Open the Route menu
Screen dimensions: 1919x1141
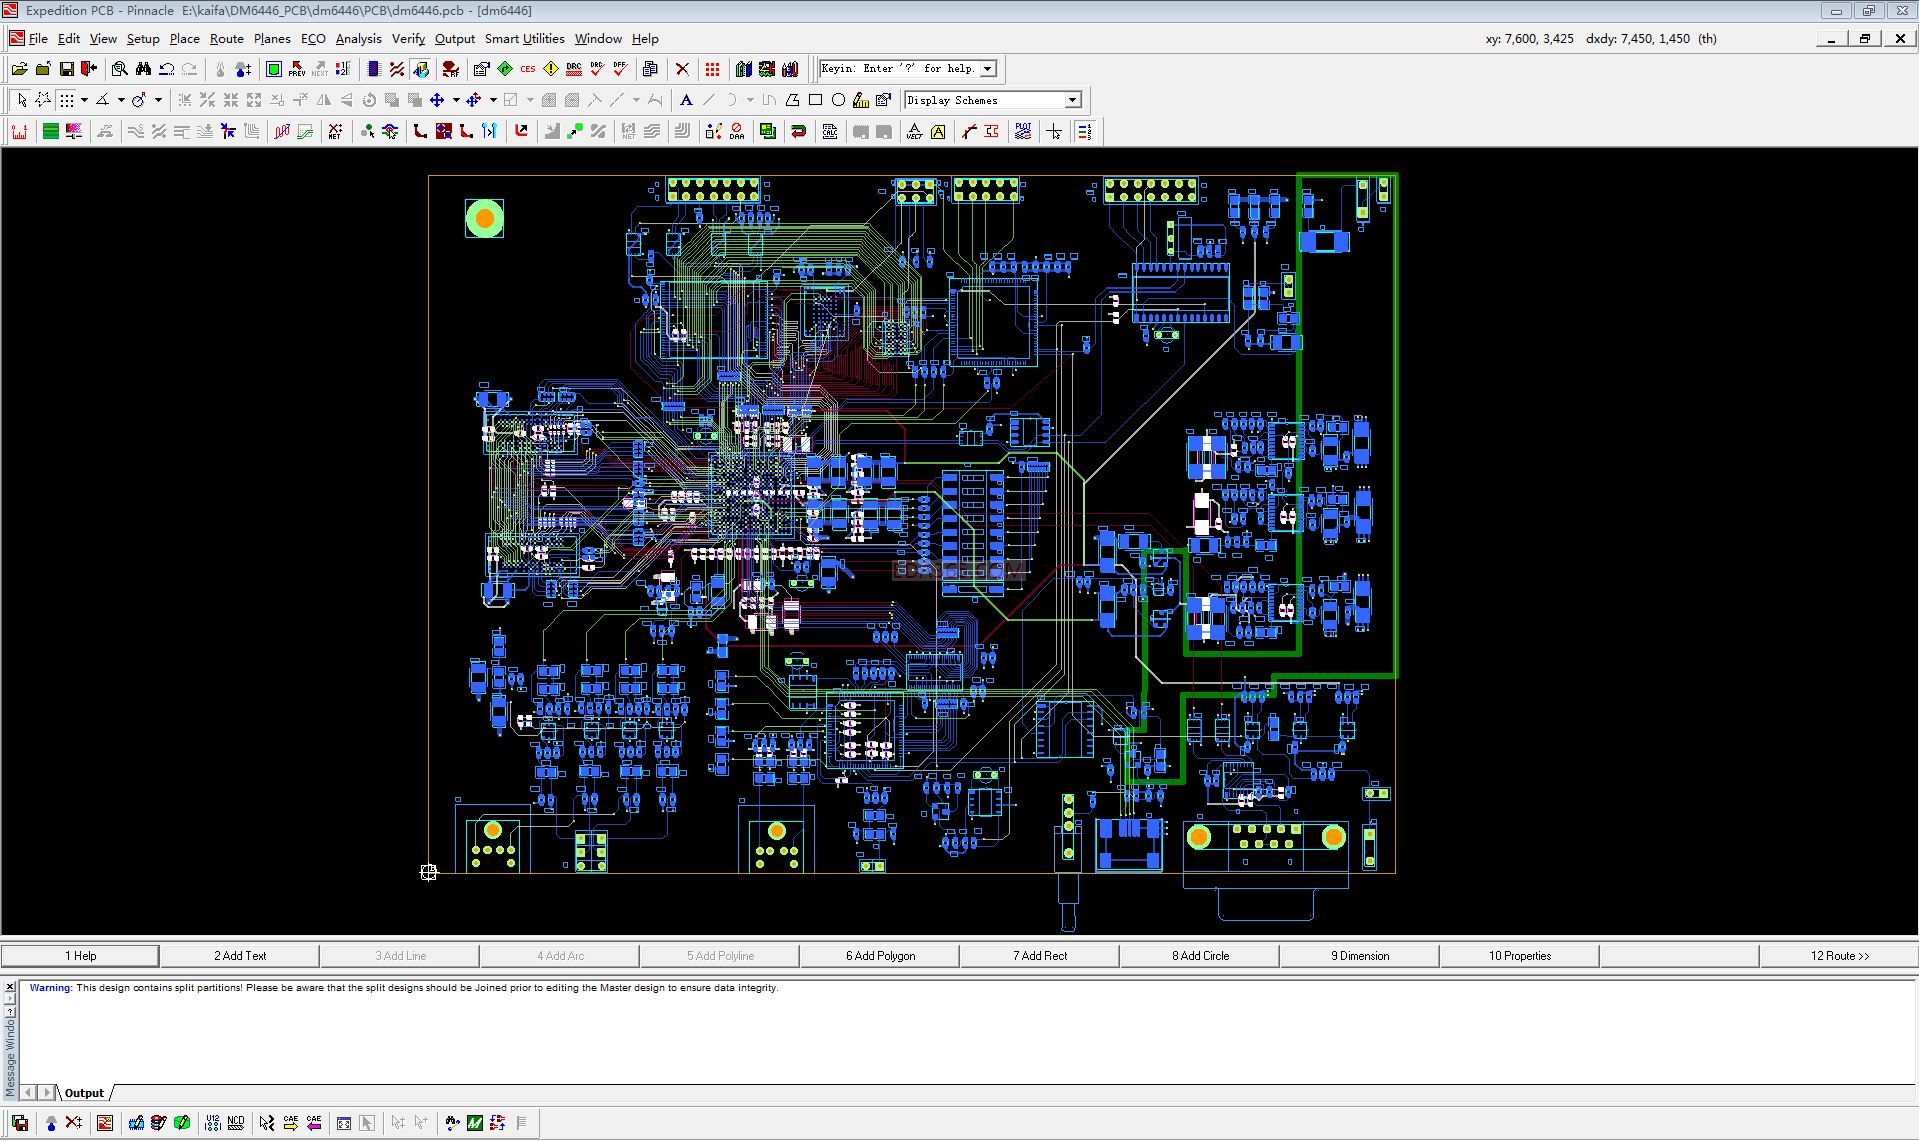(226, 39)
